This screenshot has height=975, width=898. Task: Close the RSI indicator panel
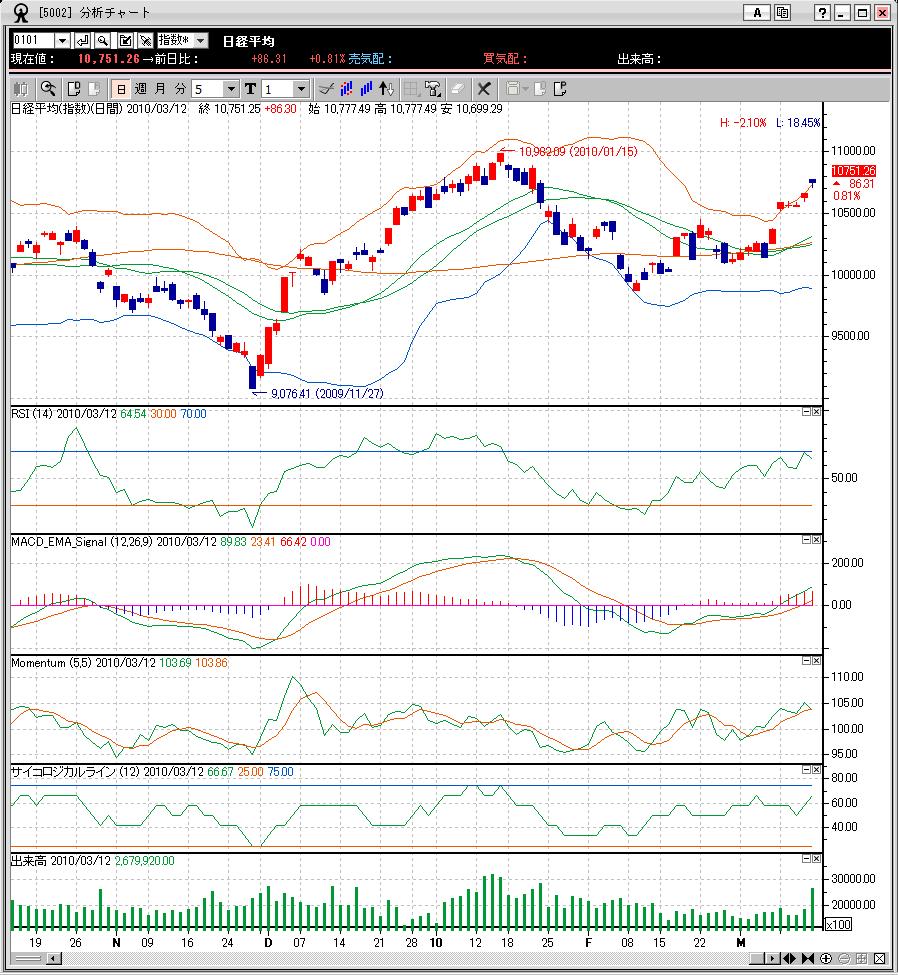[816, 412]
